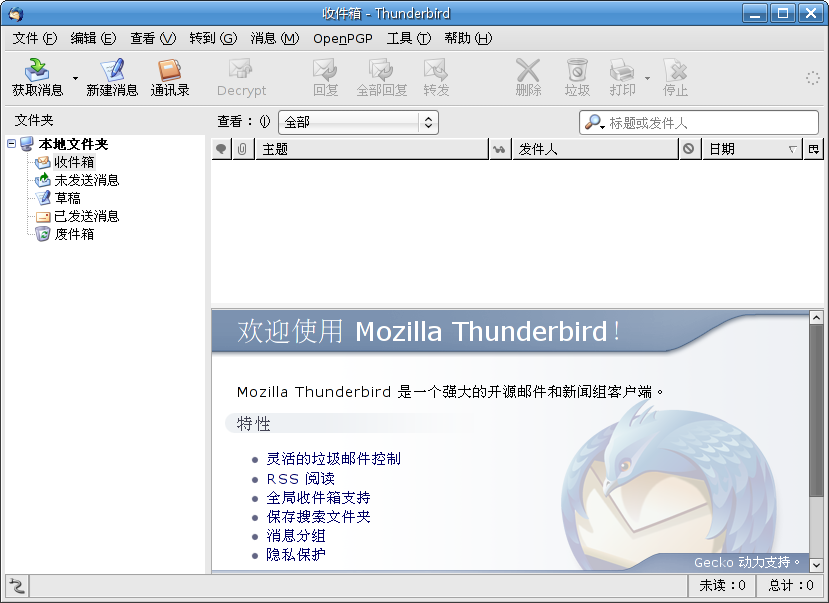Open the 消息分组 link
The image size is (829, 603).
click(296, 535)
